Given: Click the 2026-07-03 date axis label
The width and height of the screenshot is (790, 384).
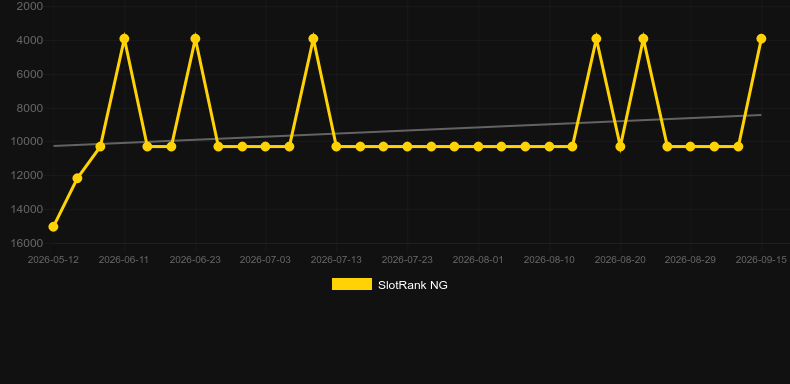Looking at the screenshot, I should (265, 260).
